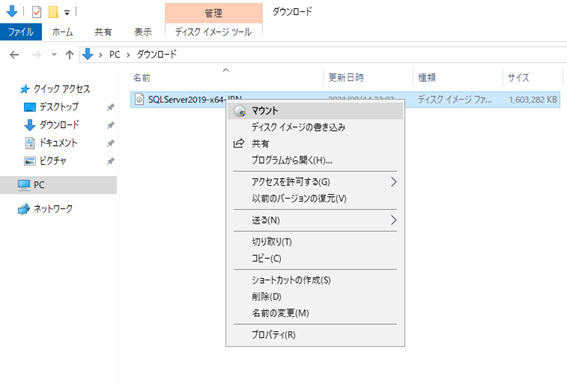Open the ファイル tab
The image size is (567, 386).
point(21,32)
